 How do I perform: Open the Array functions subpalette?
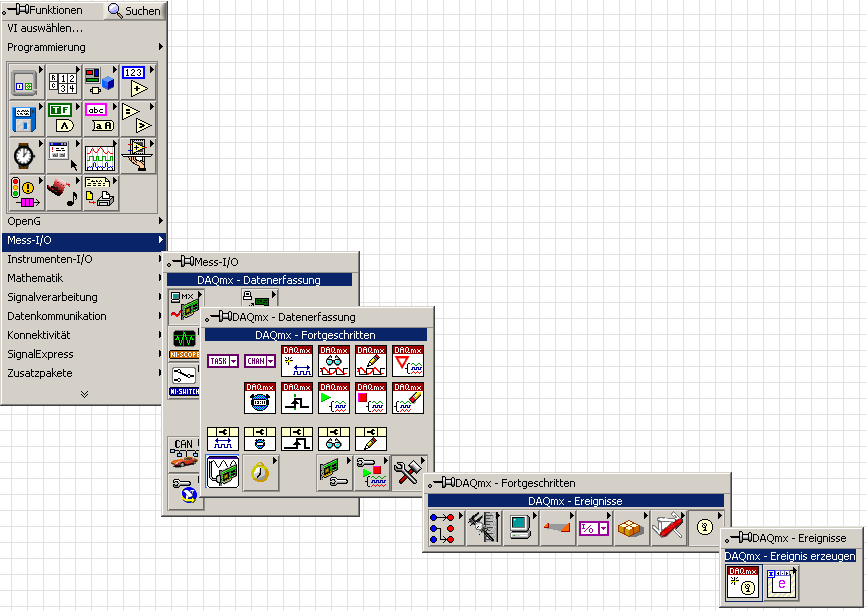tap(63, 82)
